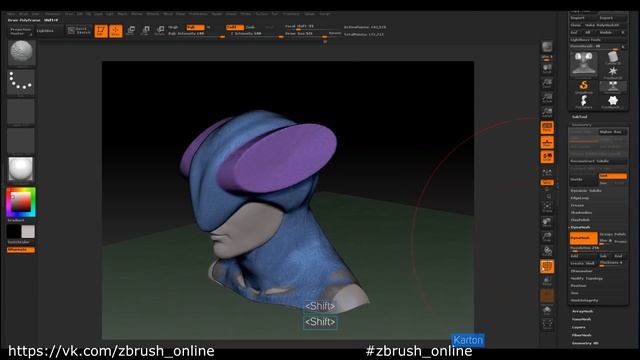Image resolution: width=640 pixels, height=360 pixels.
Task: Select the SimpleBrush tool thumbnail
Action: click(584, 87)
